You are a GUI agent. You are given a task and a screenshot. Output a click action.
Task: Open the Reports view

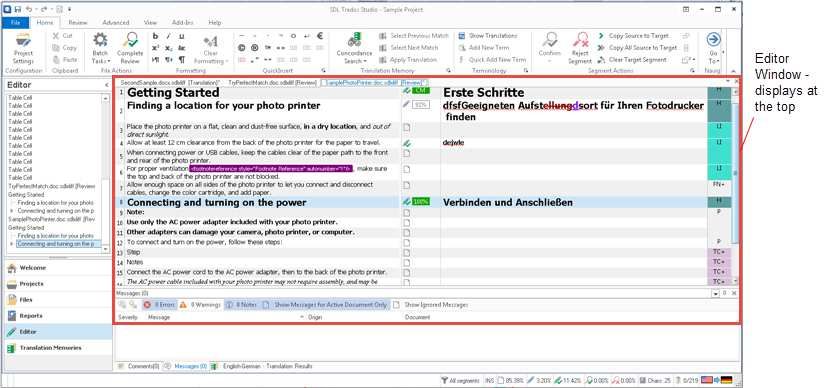point(57,316)
